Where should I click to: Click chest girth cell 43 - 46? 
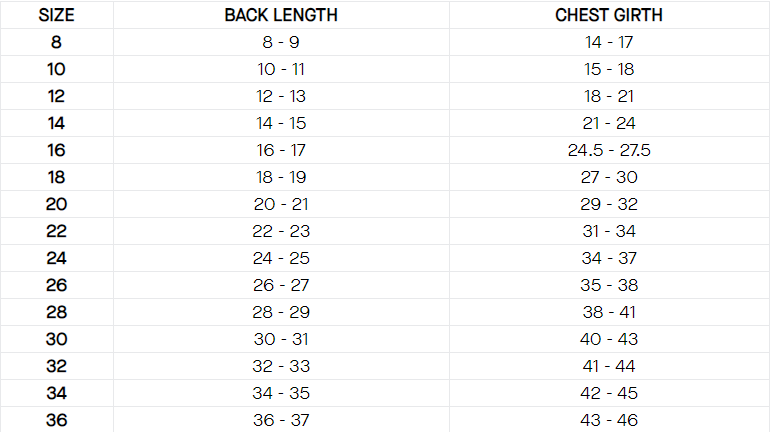coord(609,420)
